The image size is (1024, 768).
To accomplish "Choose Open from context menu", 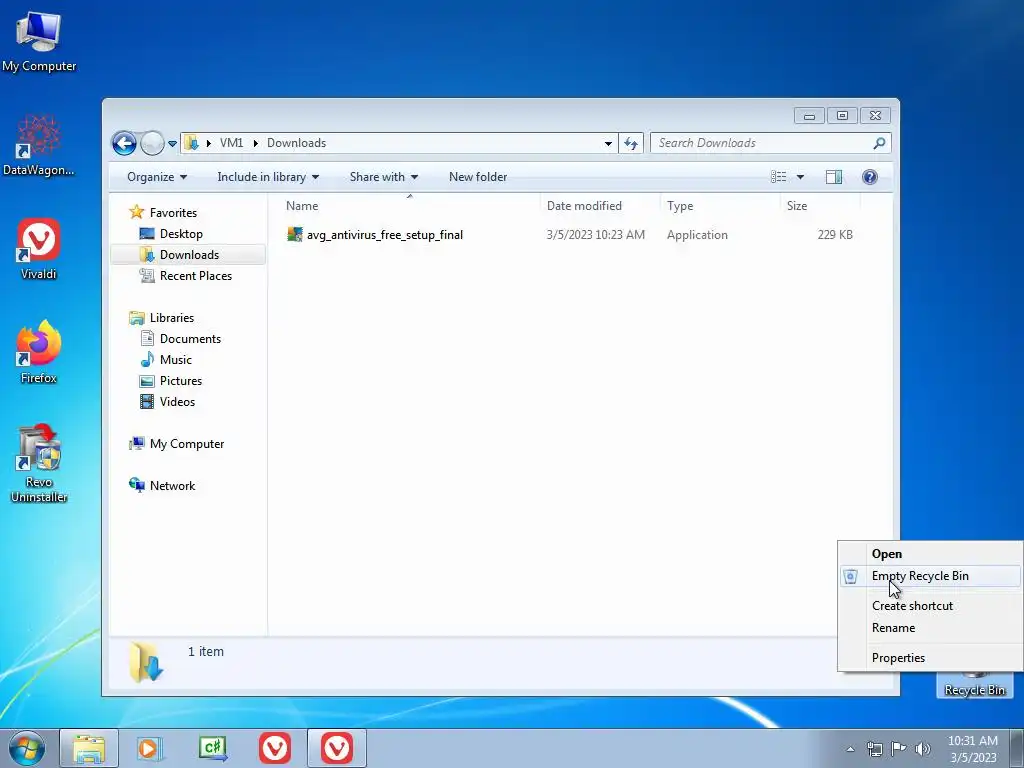I will click(887, 554).
